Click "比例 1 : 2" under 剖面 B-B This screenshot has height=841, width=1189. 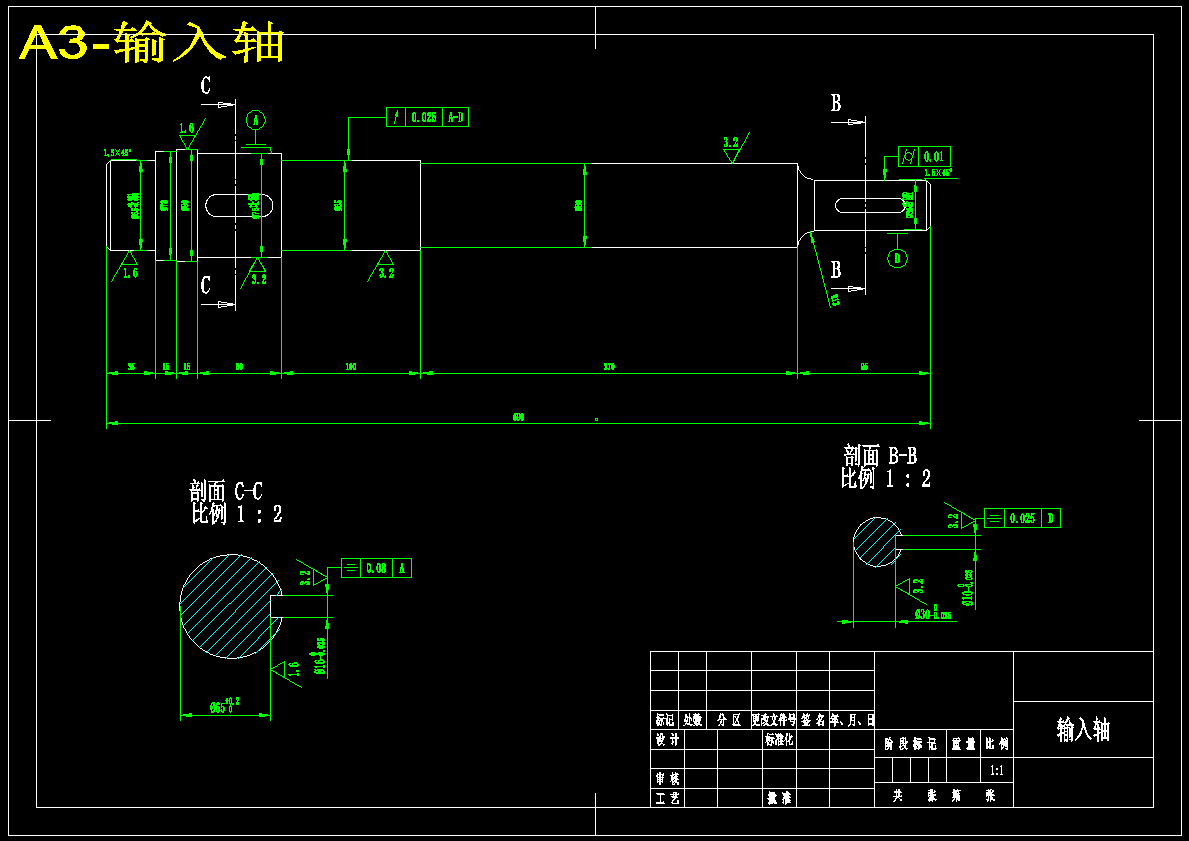[886, 479]
